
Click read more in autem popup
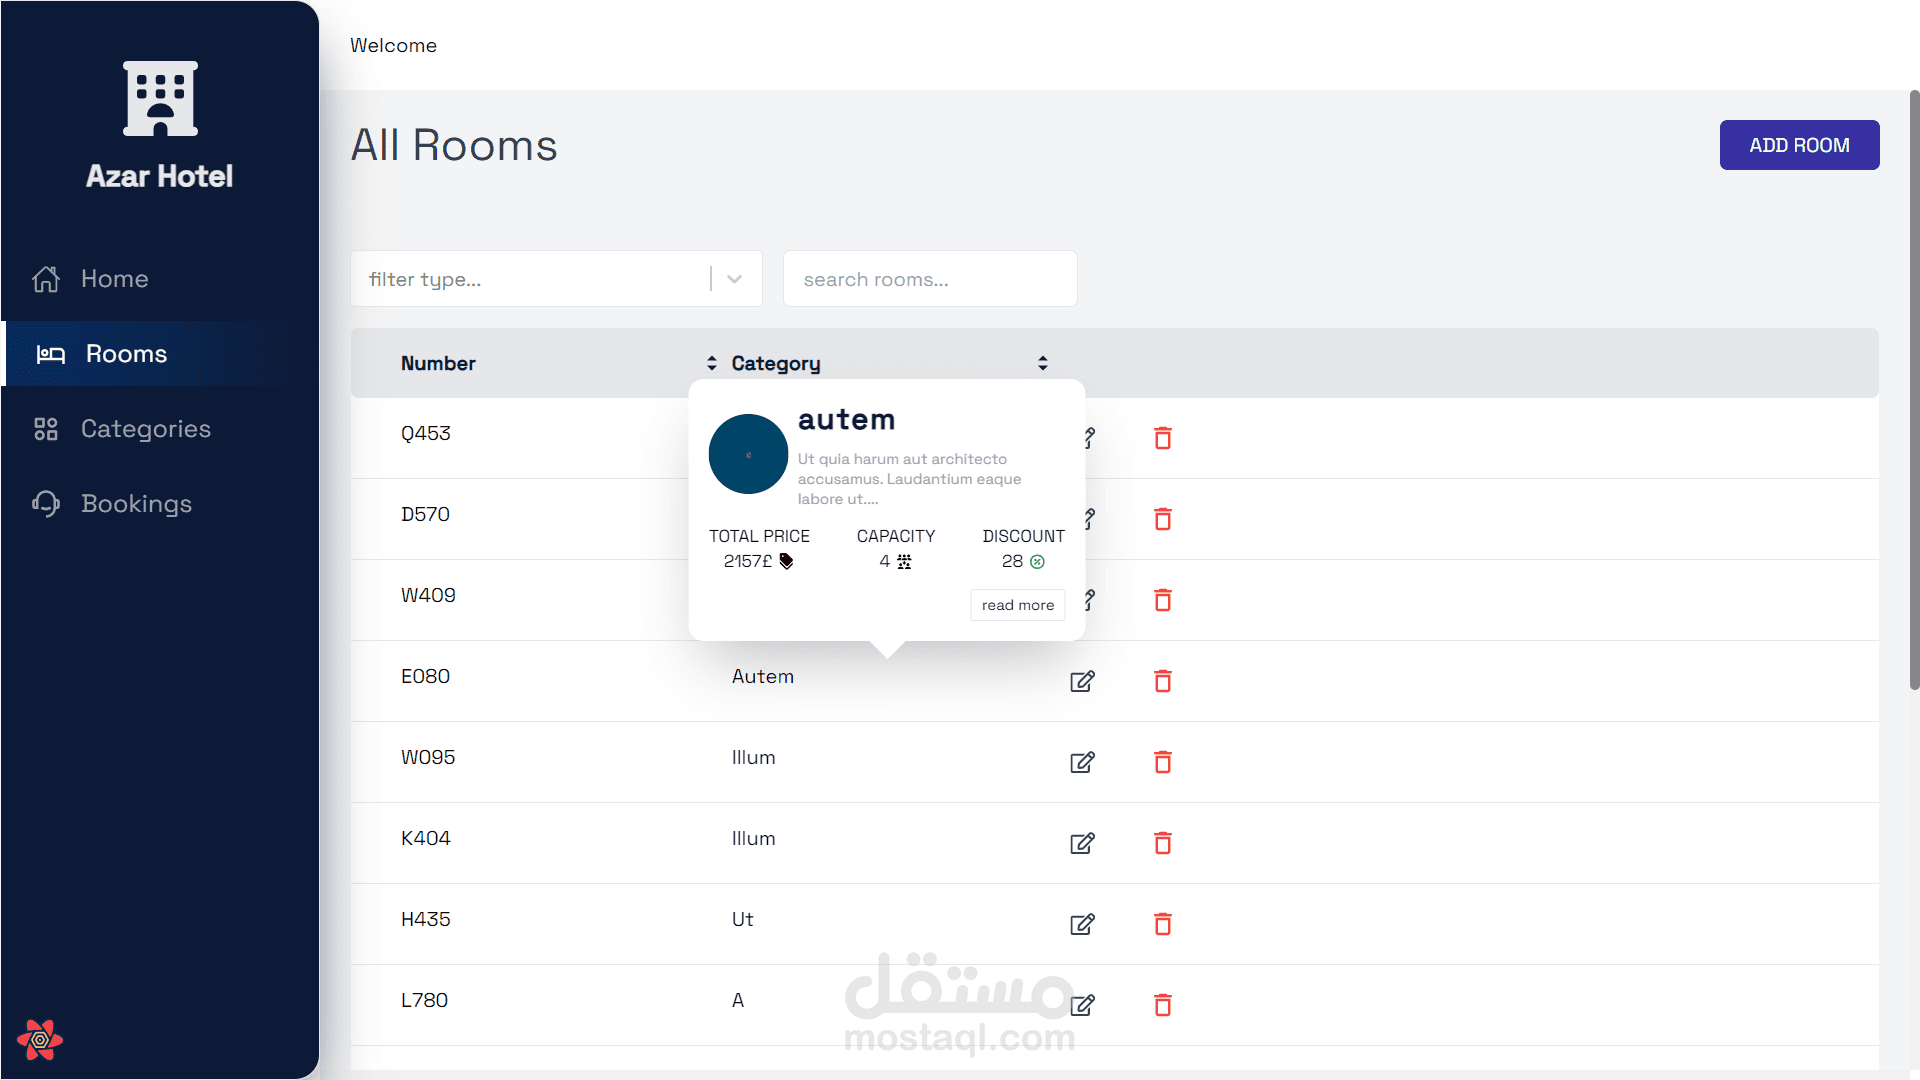1017,605
